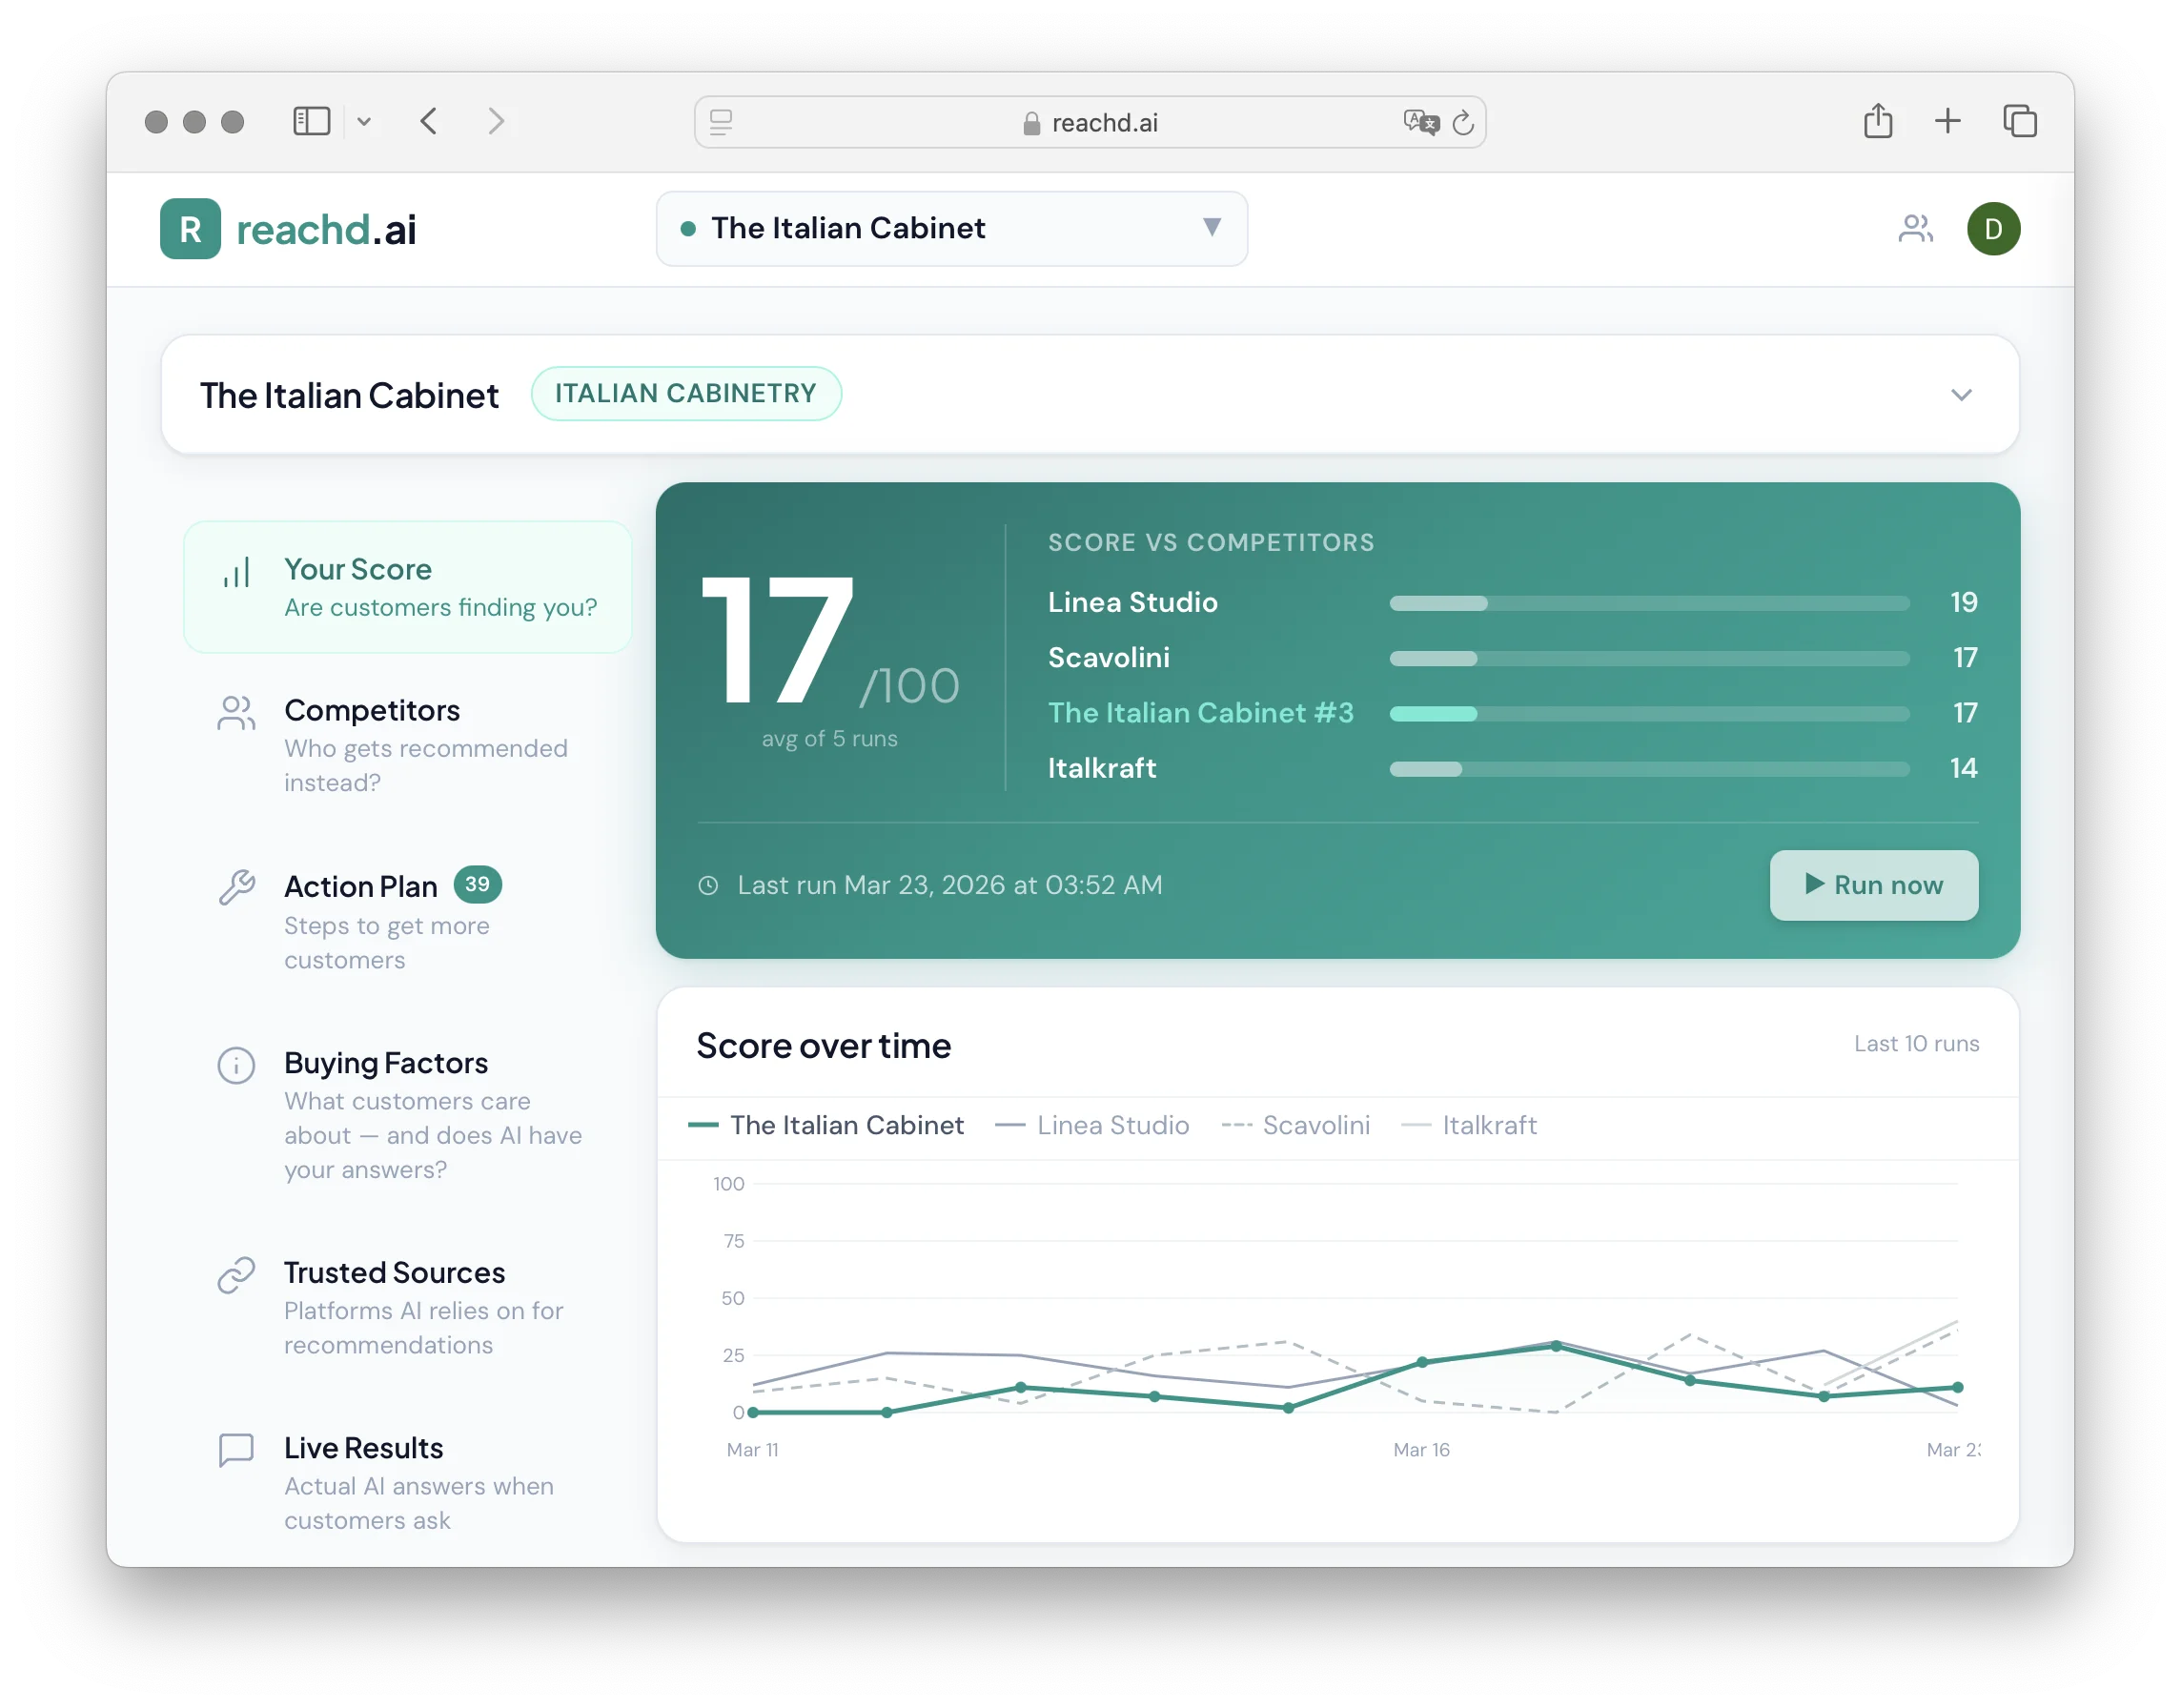Select the Action Plan menu item
The height and width of the screenshot is (1708, 2181).
(x=360, y=885)
